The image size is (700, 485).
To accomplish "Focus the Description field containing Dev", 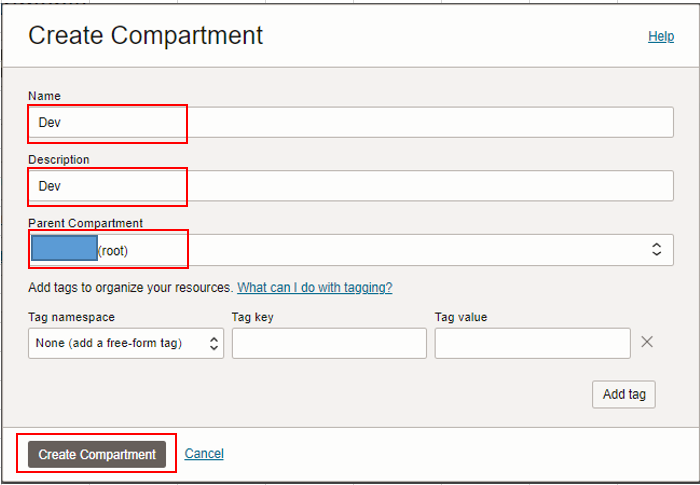I will tap(351, 186).
